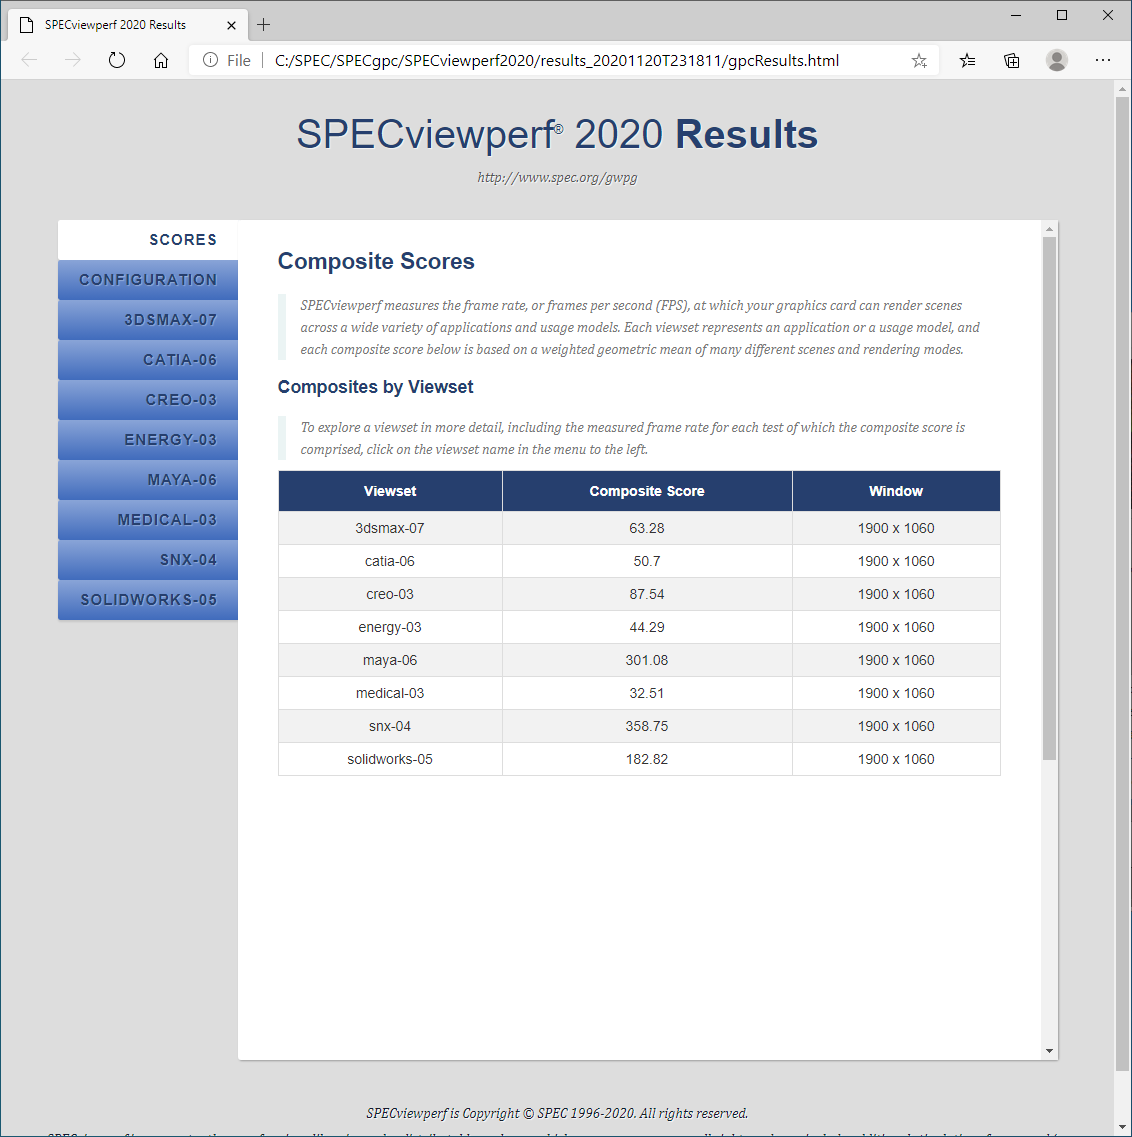The height and width of the screenshot is (1137, 1132).
Task: Select the energy-03 table cell
Action: coord(390,627)
